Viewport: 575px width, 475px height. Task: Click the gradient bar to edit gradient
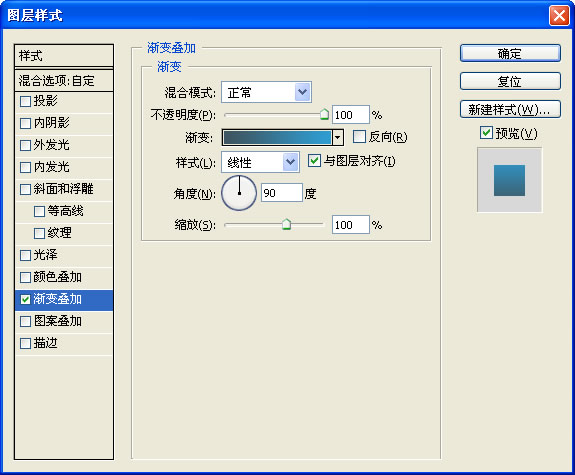click(x=277, y=138)
